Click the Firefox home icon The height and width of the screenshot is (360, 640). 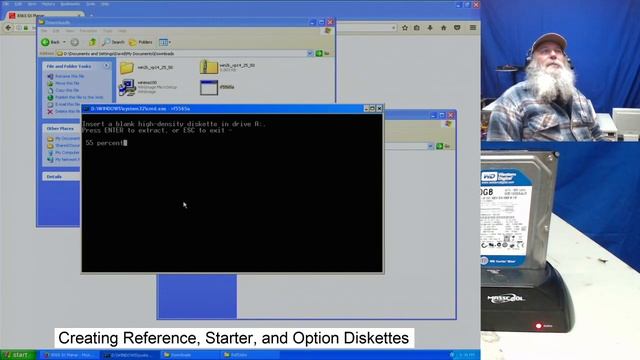(x=444, y=28)
